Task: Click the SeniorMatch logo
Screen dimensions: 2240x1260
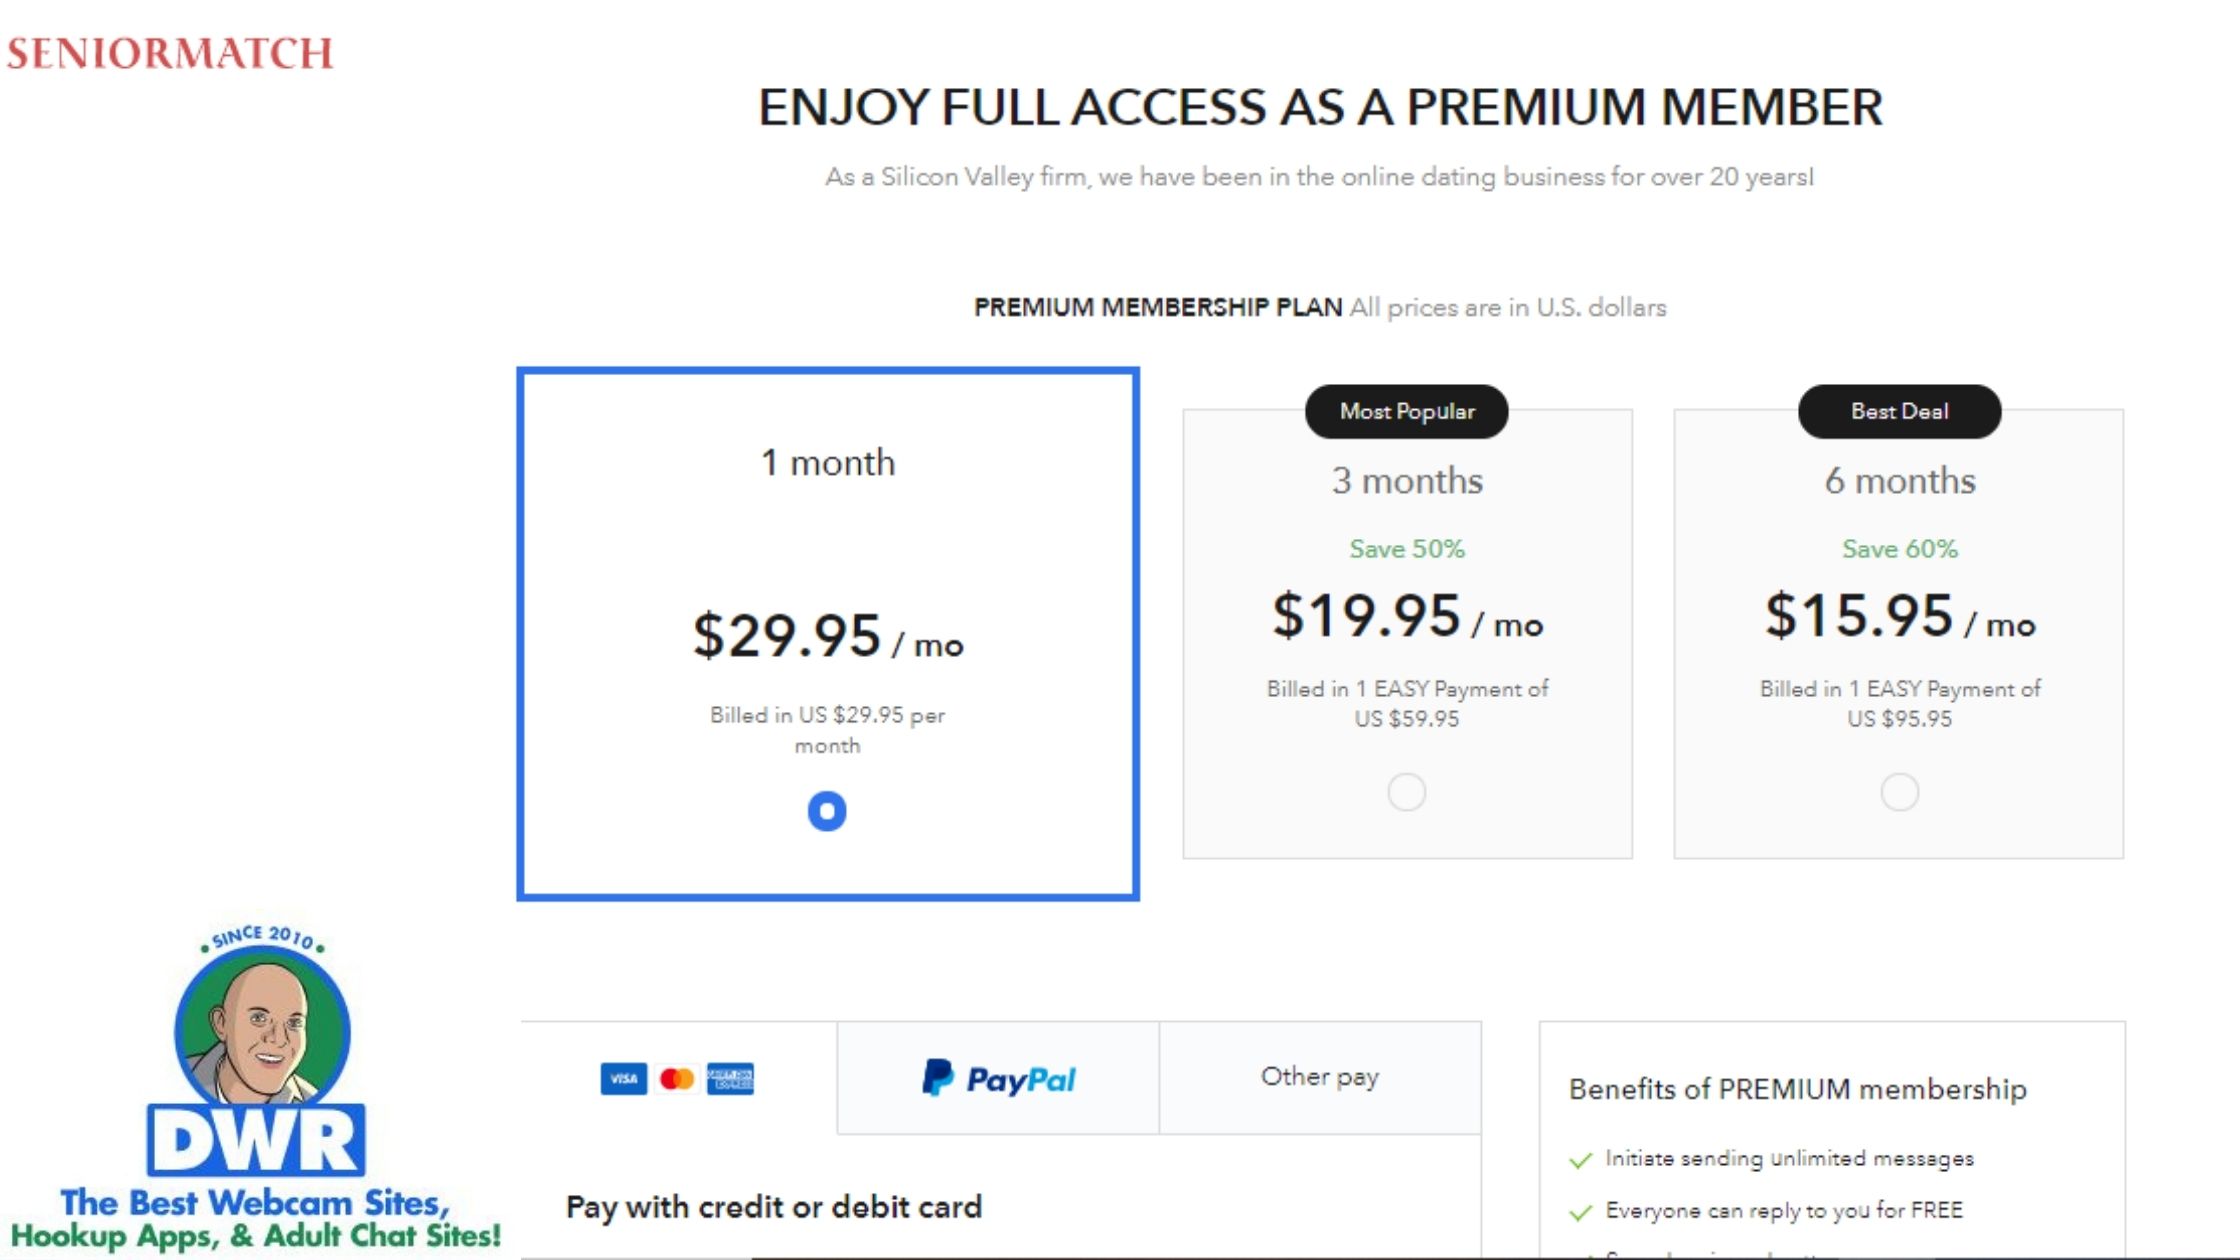Action: [170, 54]
